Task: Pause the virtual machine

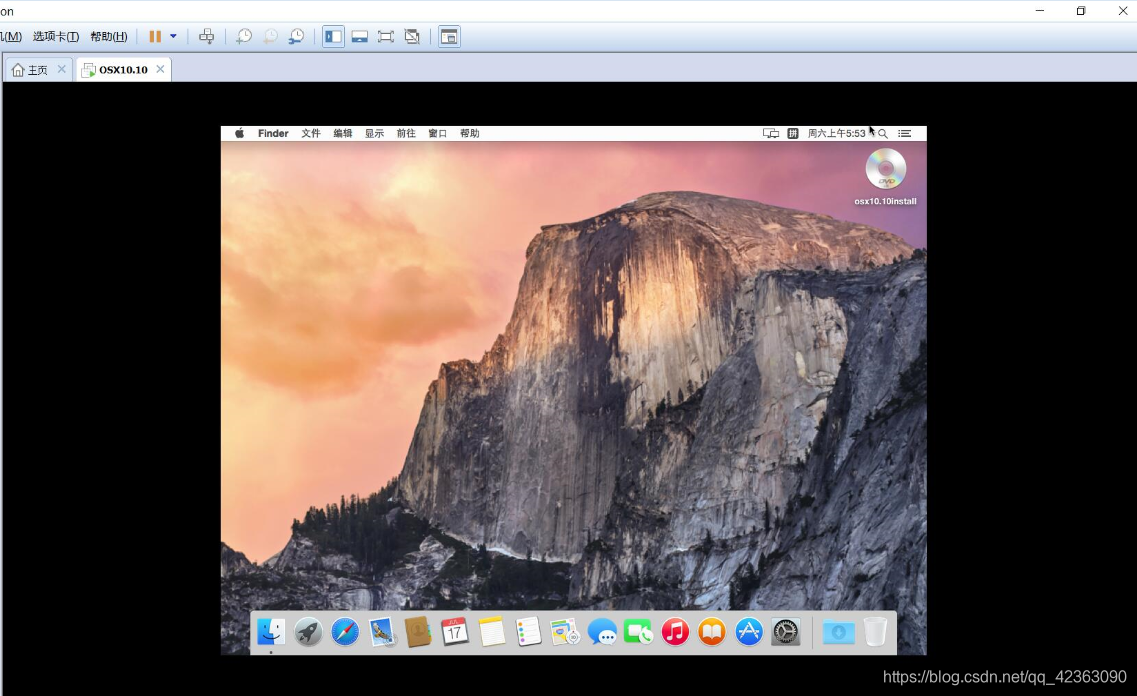Action: (x=155, y=36)
